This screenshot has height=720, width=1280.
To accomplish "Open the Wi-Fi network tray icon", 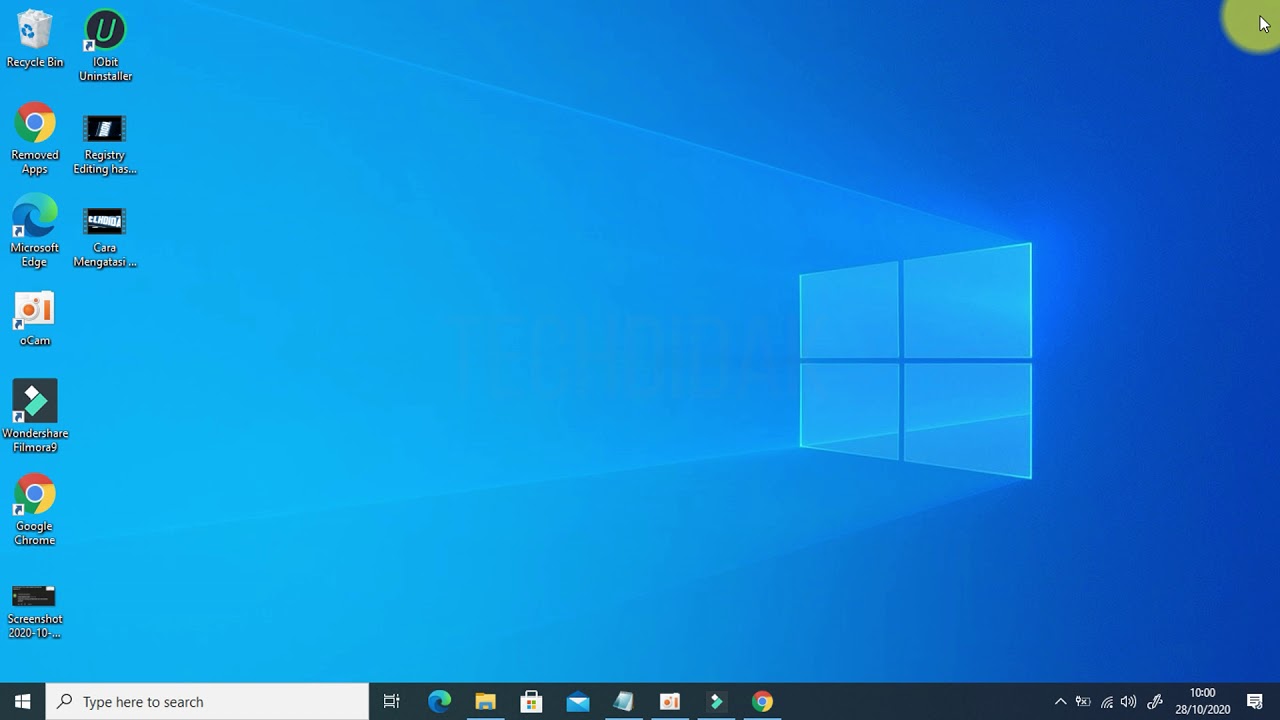I will 1106,702.
